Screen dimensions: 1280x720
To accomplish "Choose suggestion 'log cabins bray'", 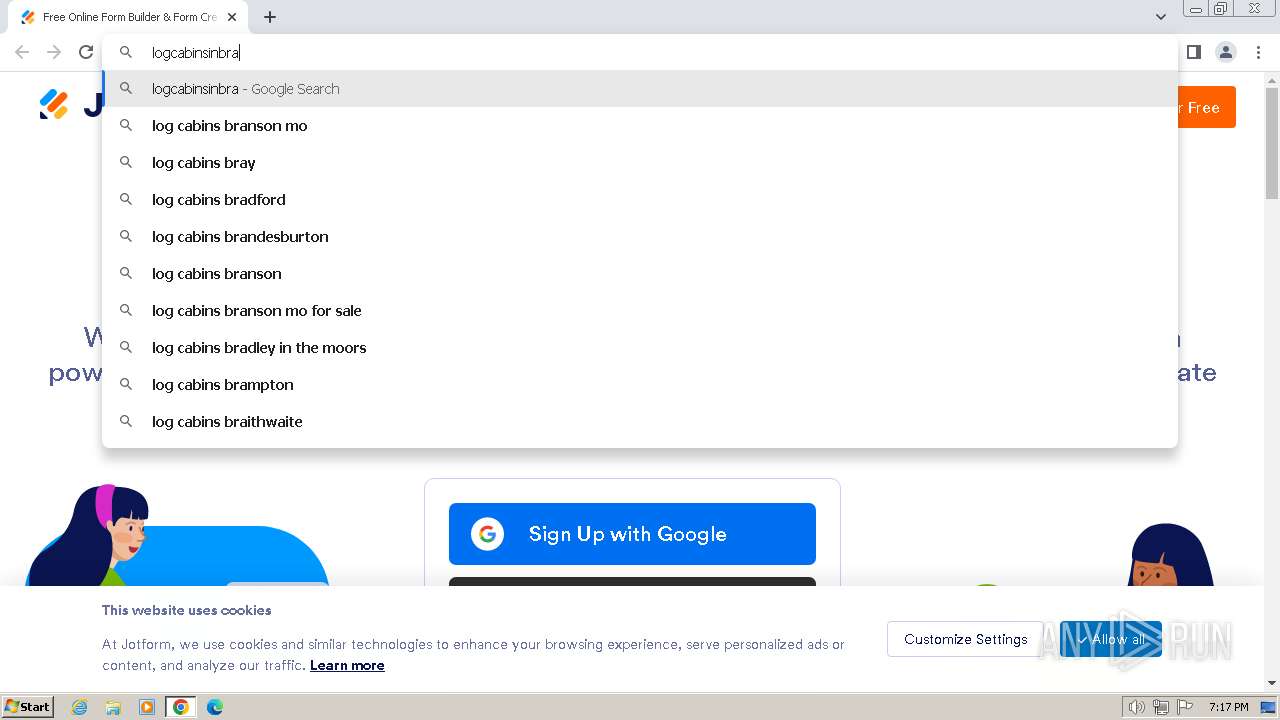I will (640, 163).
